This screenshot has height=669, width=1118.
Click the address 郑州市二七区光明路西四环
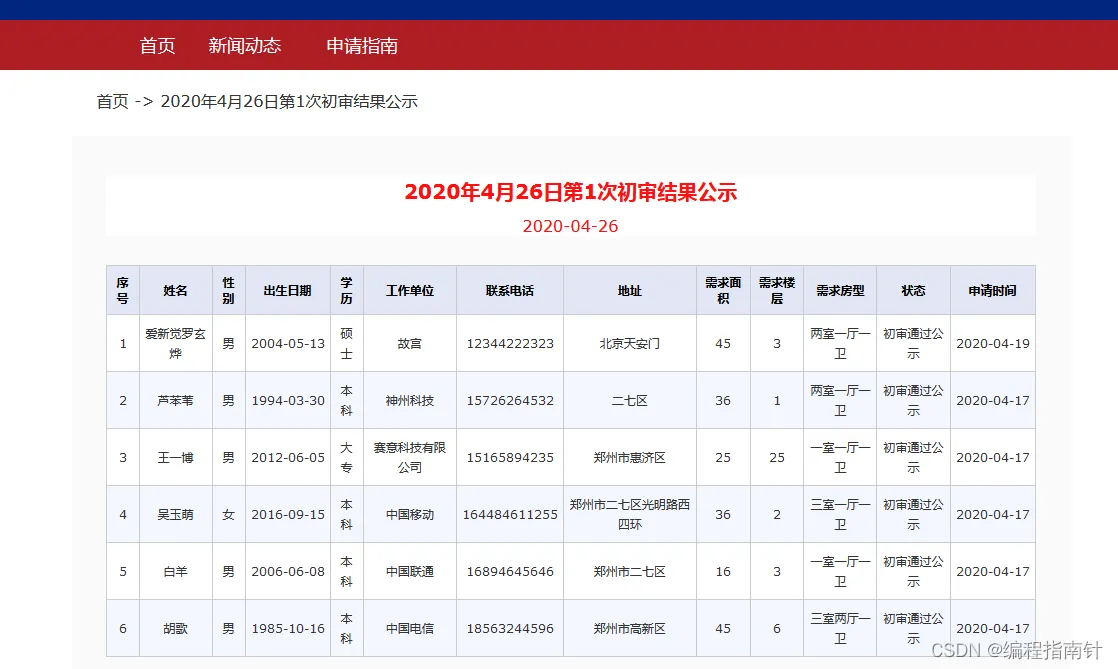630,514
